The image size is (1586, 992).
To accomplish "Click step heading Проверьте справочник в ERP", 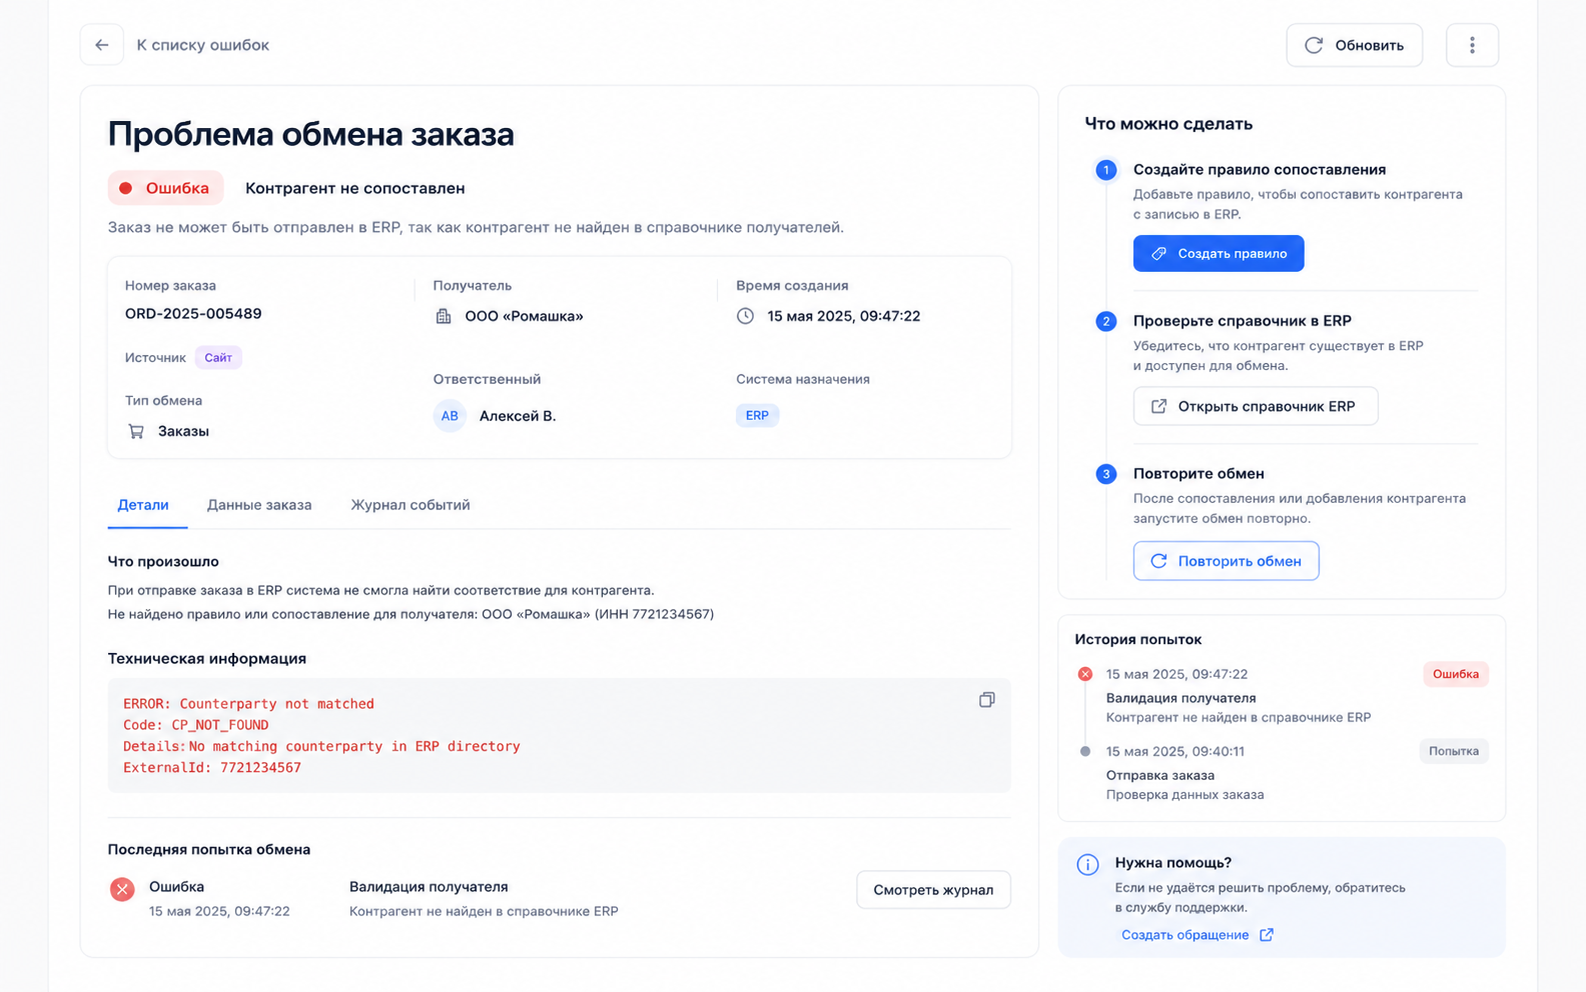I will point(1242,321).
